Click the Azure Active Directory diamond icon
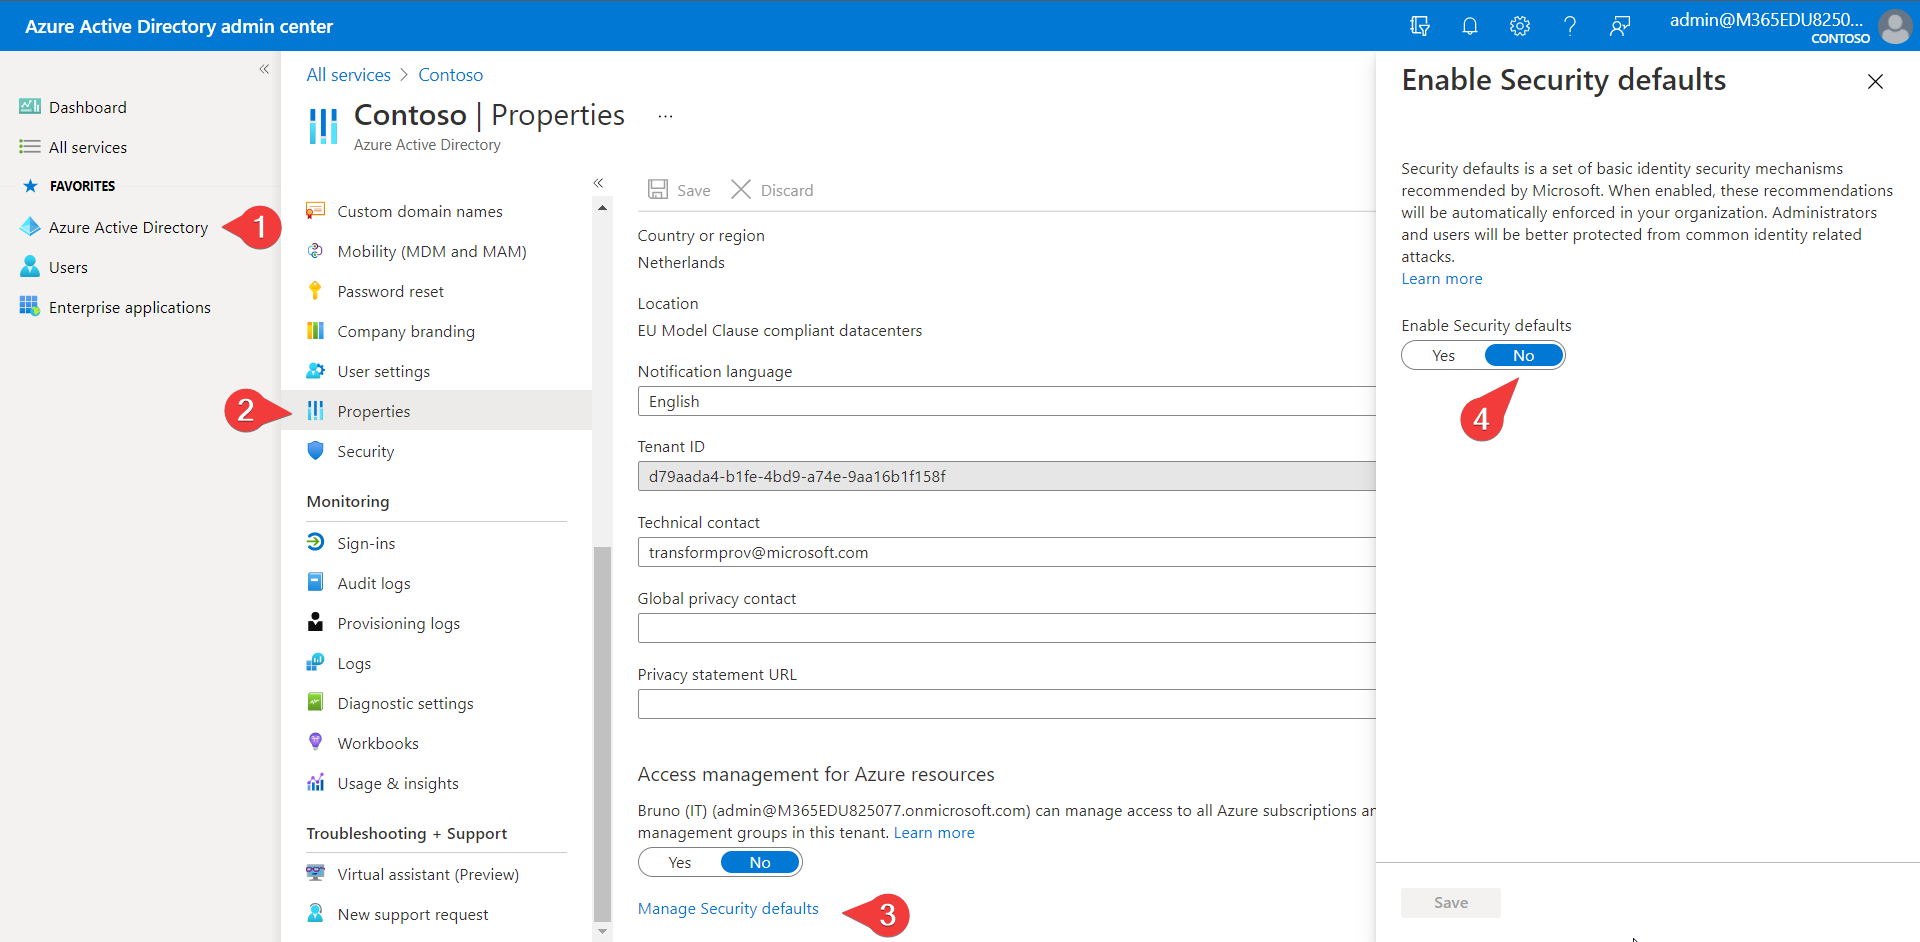This screenshot has width=1920, height=942. click(30, 227)
